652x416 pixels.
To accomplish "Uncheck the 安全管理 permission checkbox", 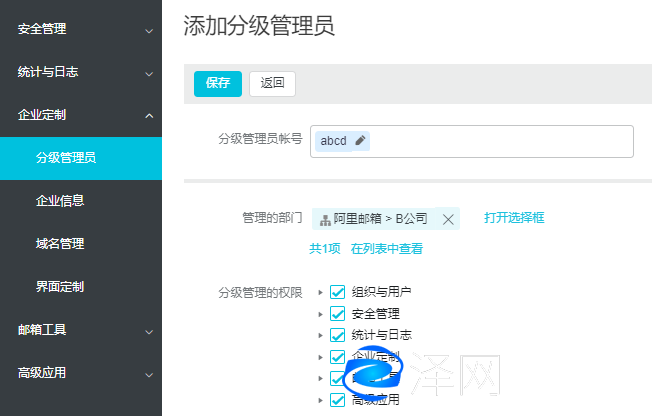I will pyautogui.click(x=337, y=314).
